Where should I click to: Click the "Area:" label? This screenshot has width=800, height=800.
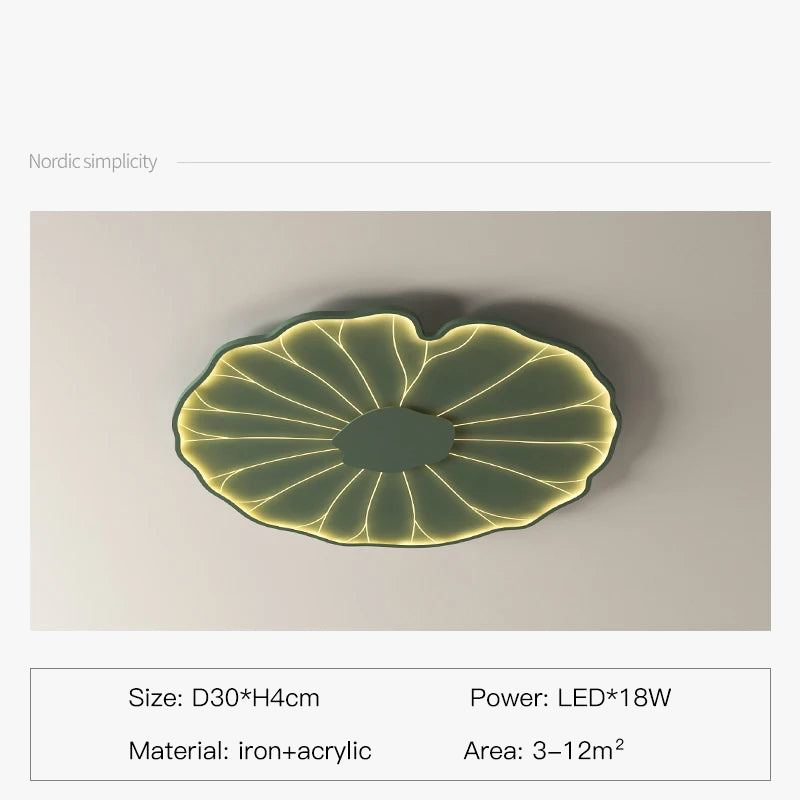492,751
